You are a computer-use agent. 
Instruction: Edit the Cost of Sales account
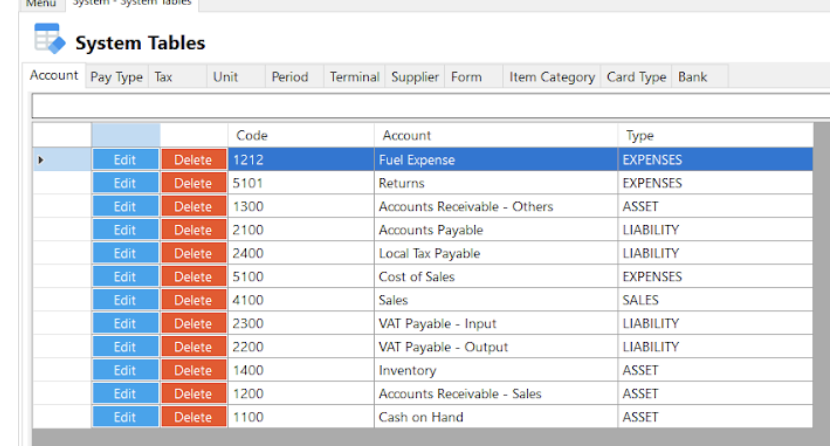(x=125, y=277)
